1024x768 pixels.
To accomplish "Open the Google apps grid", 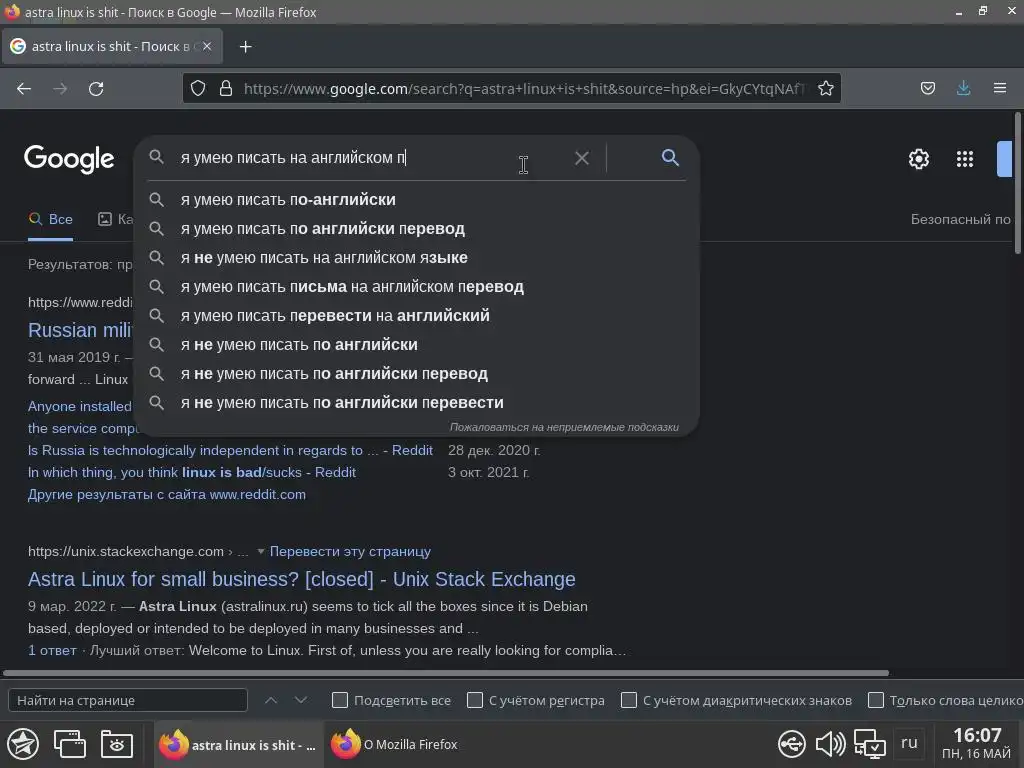I will (x=965, y=159).
